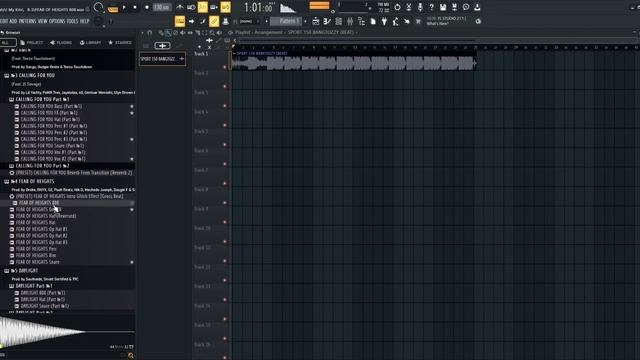Click the Play button in the transport
Screen dimensions: 640x360
(x=124, y=7)
